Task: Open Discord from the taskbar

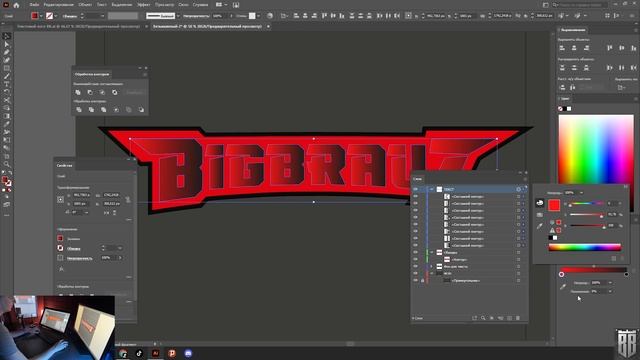Action: pyautogui.click(x=188, y=353)
